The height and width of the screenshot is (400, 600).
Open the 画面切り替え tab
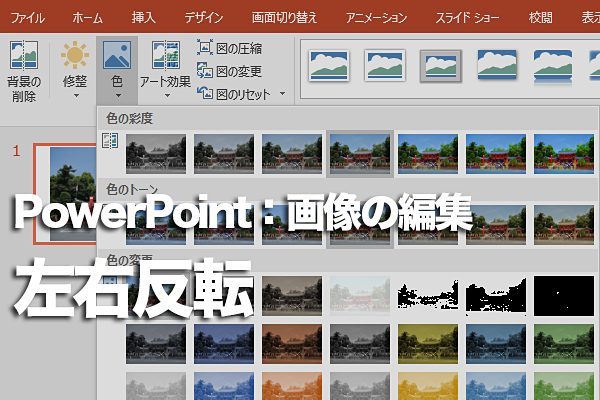[x=284, y=18]
